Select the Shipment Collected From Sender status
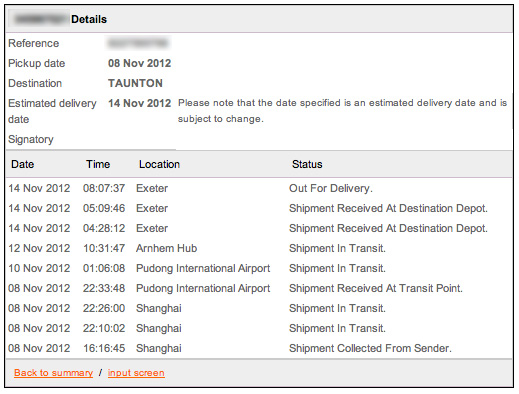The height and width of the screenshot is (394, 519). (370, 348)
